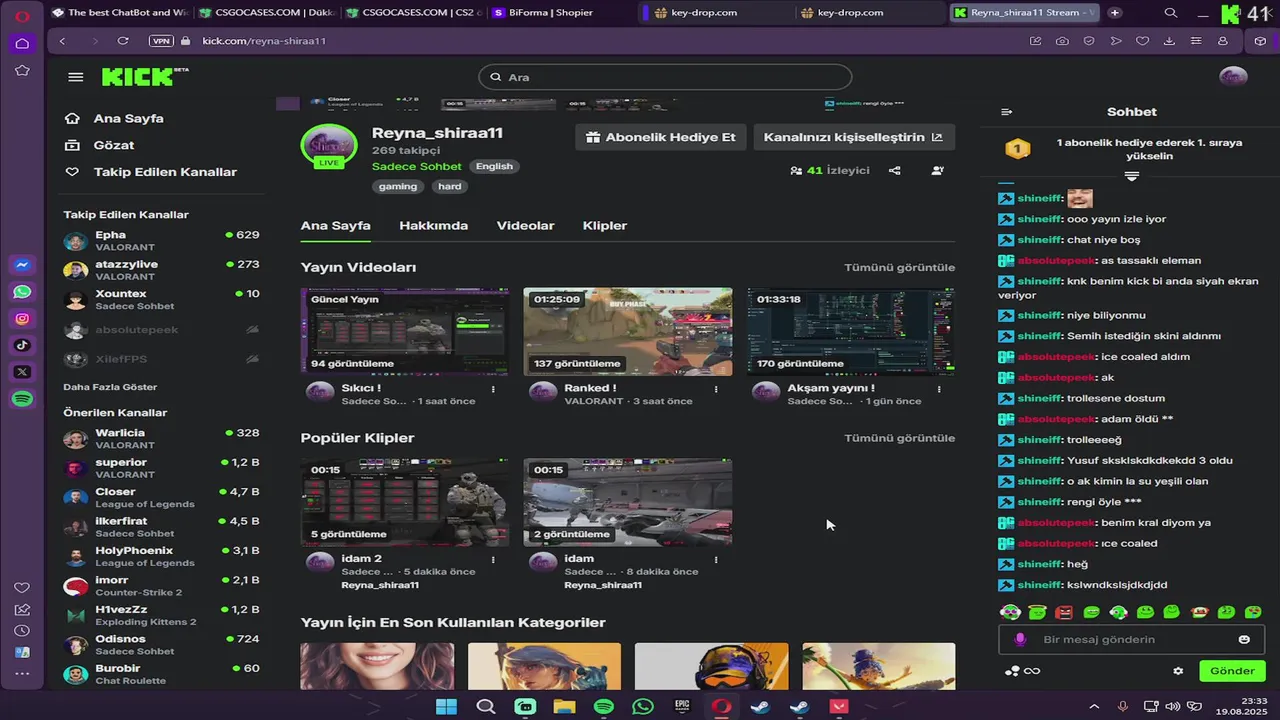
Task: Click the user-check icon beside share
Action: pyautogui.click(x=938, y=171)
